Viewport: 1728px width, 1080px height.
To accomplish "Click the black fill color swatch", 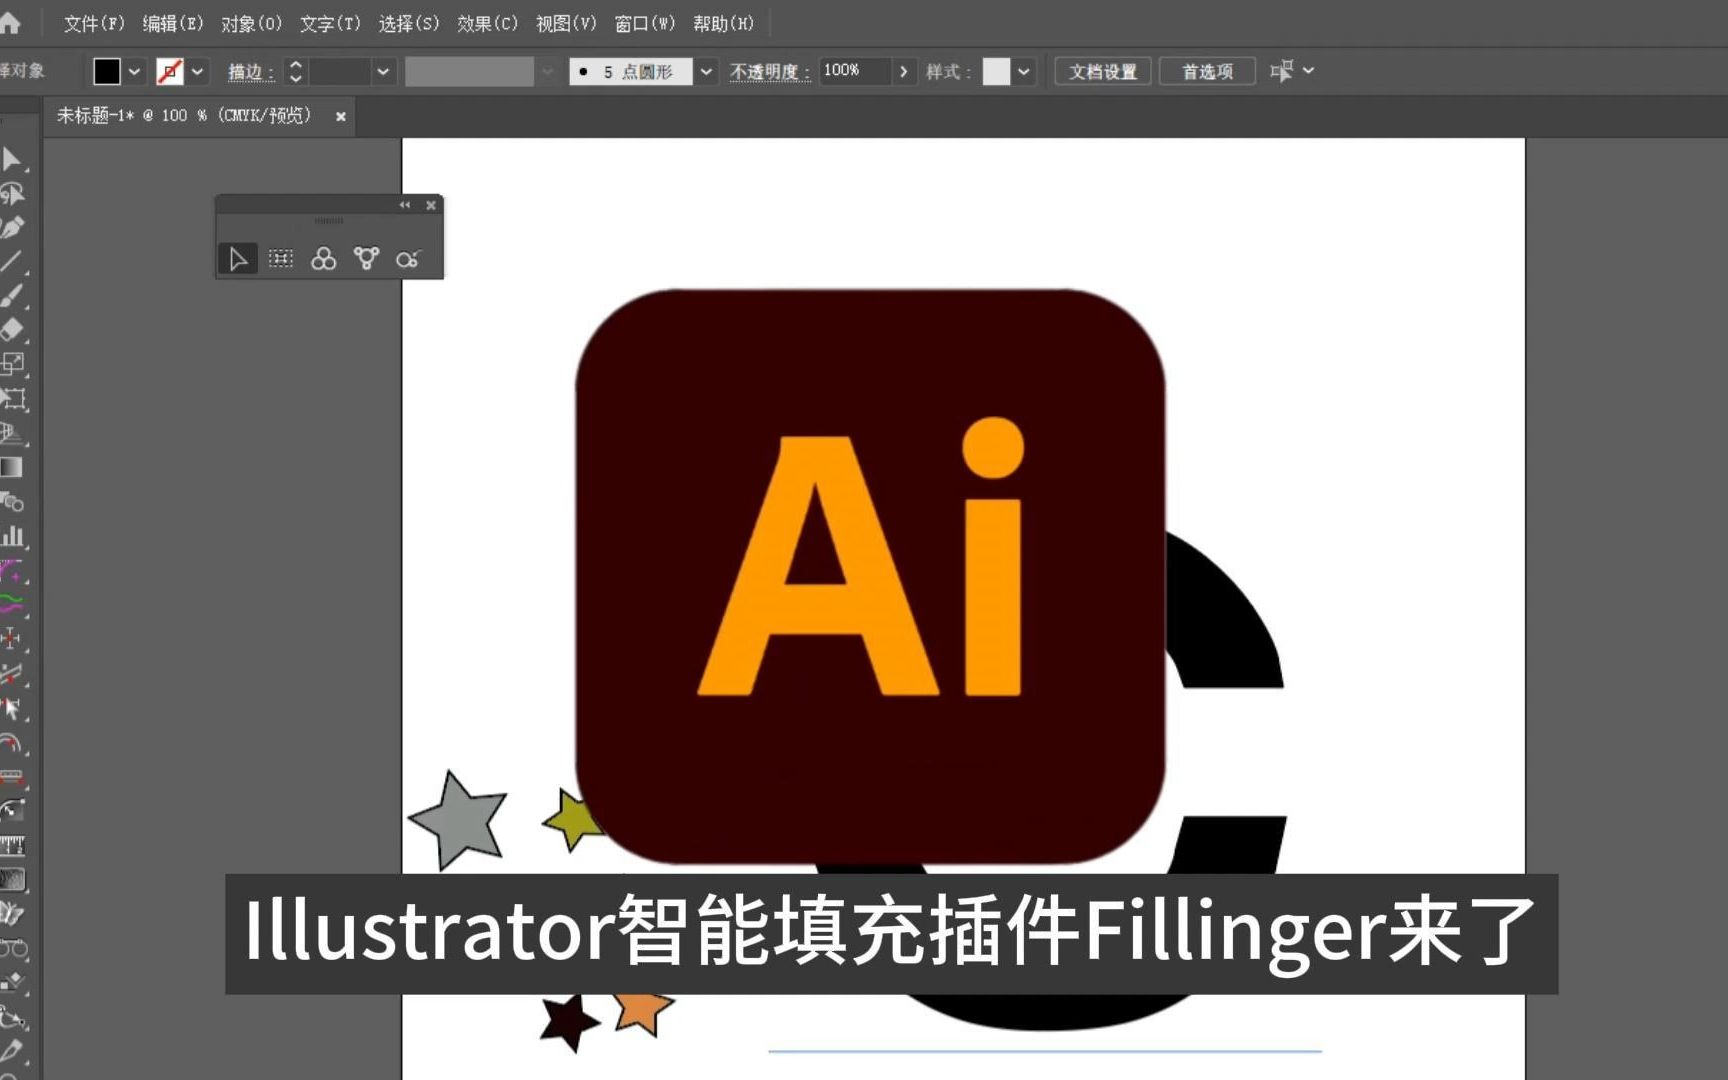I will 105,71.
